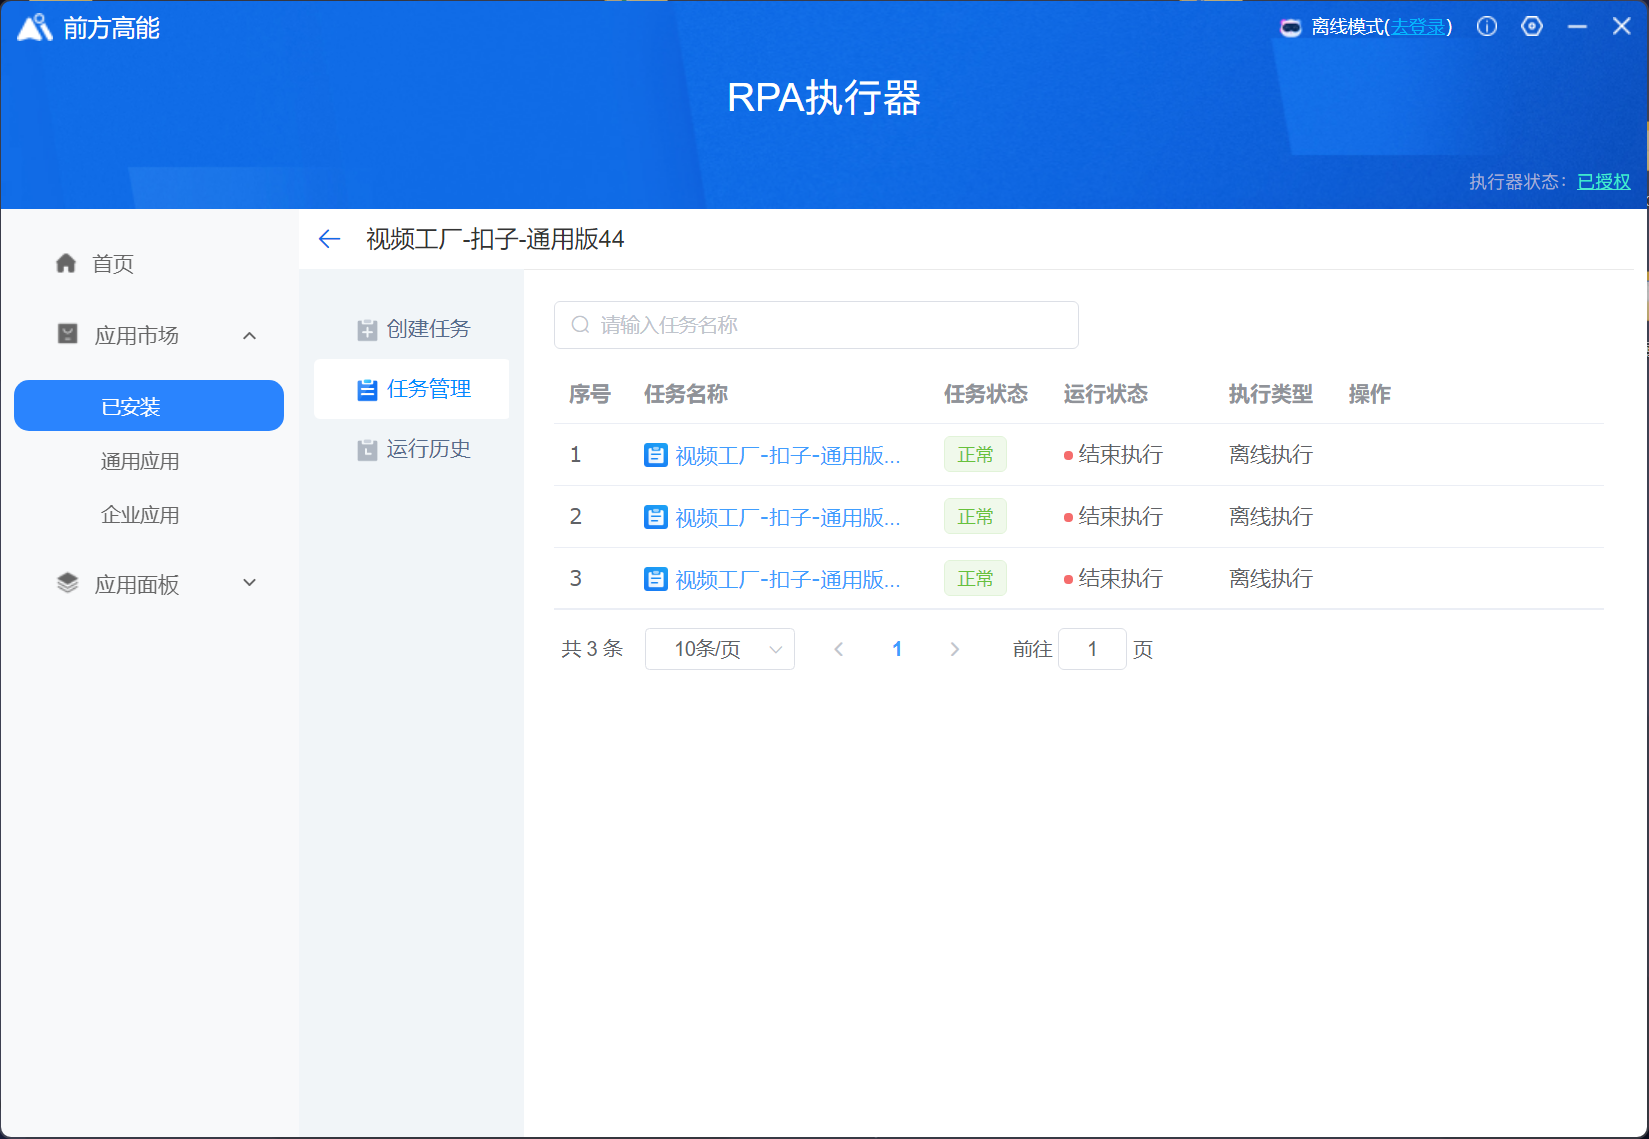Image resolution: width=1649 pixels, height=1139 pixels.
Task: Open the 10条/页 page size dropdown
Action: pos(720,649)
